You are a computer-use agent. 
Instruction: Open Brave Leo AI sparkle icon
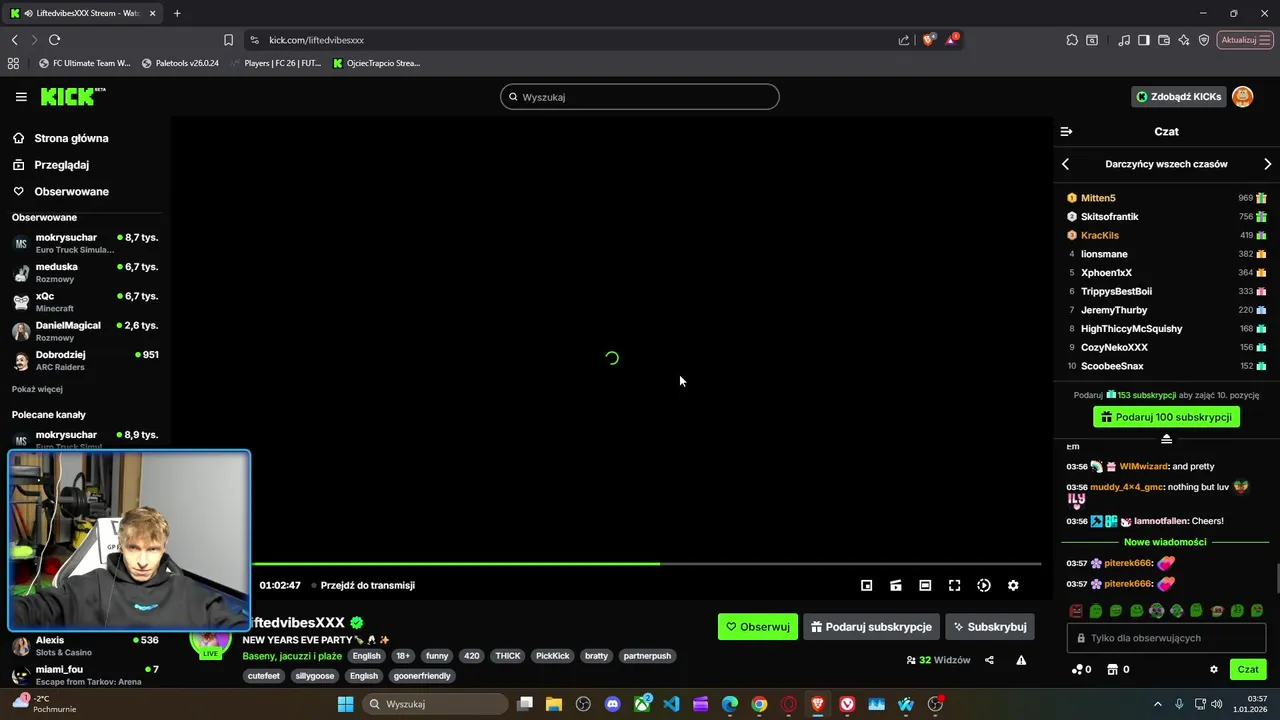(1184, 40)
